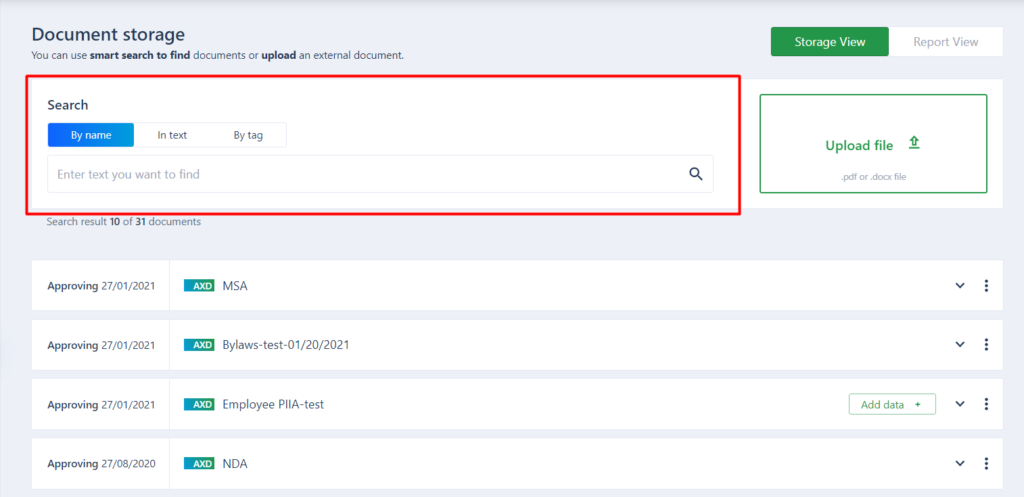
Task: Click the 'Search result 10 of 31 documents' text
Action: tap(123, 222)
